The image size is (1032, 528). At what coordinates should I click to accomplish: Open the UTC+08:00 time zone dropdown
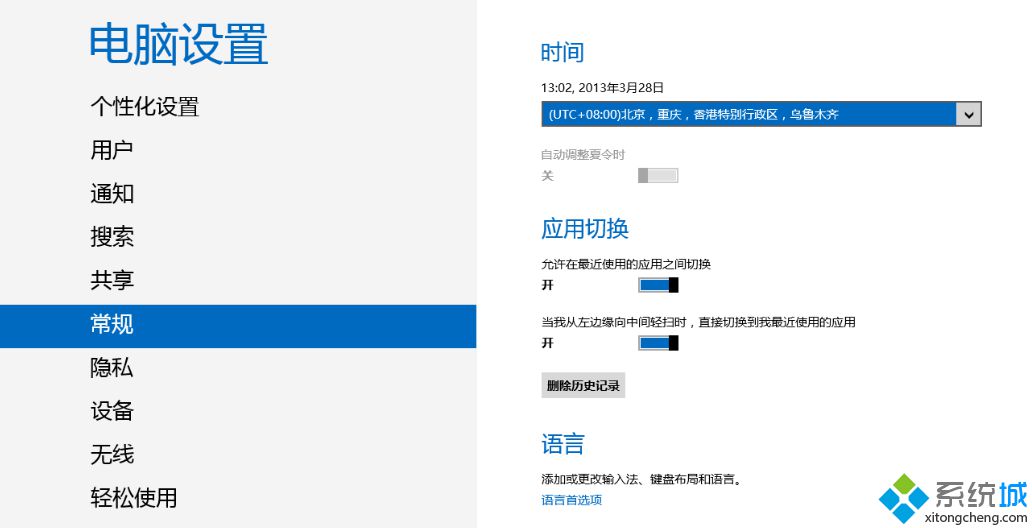(761, 114)
